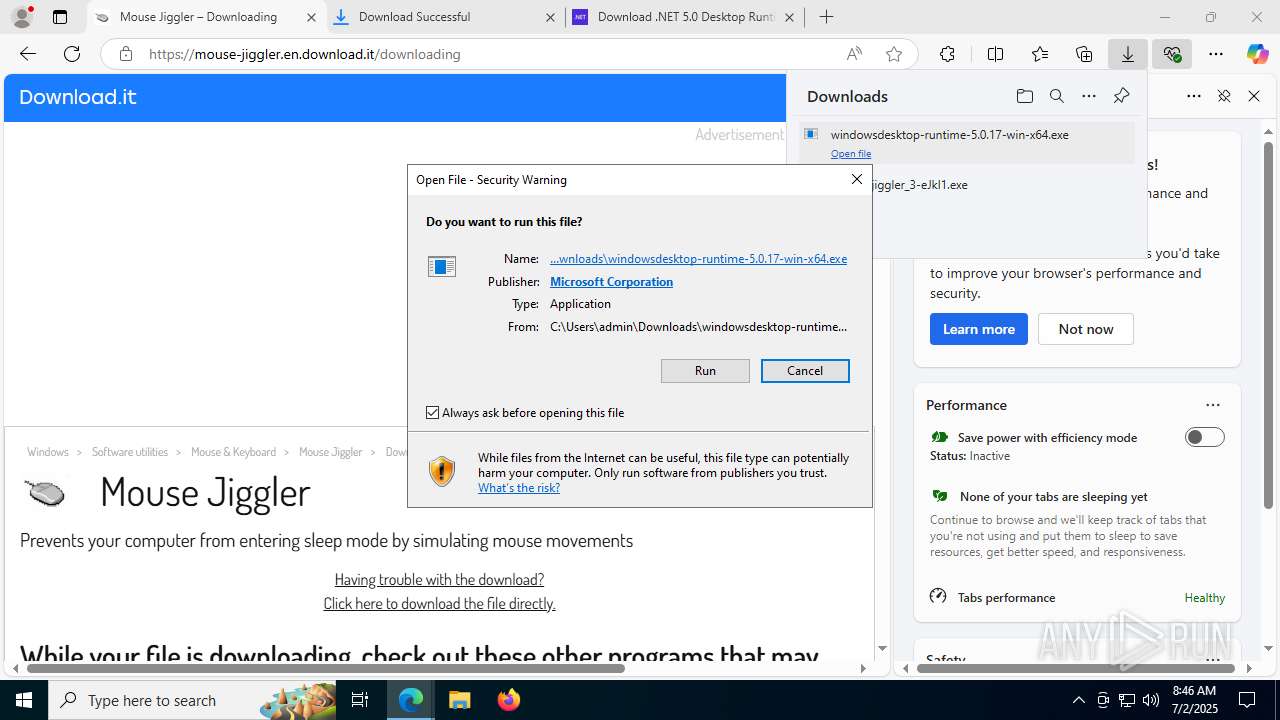Toggle the Split screen icon
This screenshot has height=720, width=1280.
(995, 54)
